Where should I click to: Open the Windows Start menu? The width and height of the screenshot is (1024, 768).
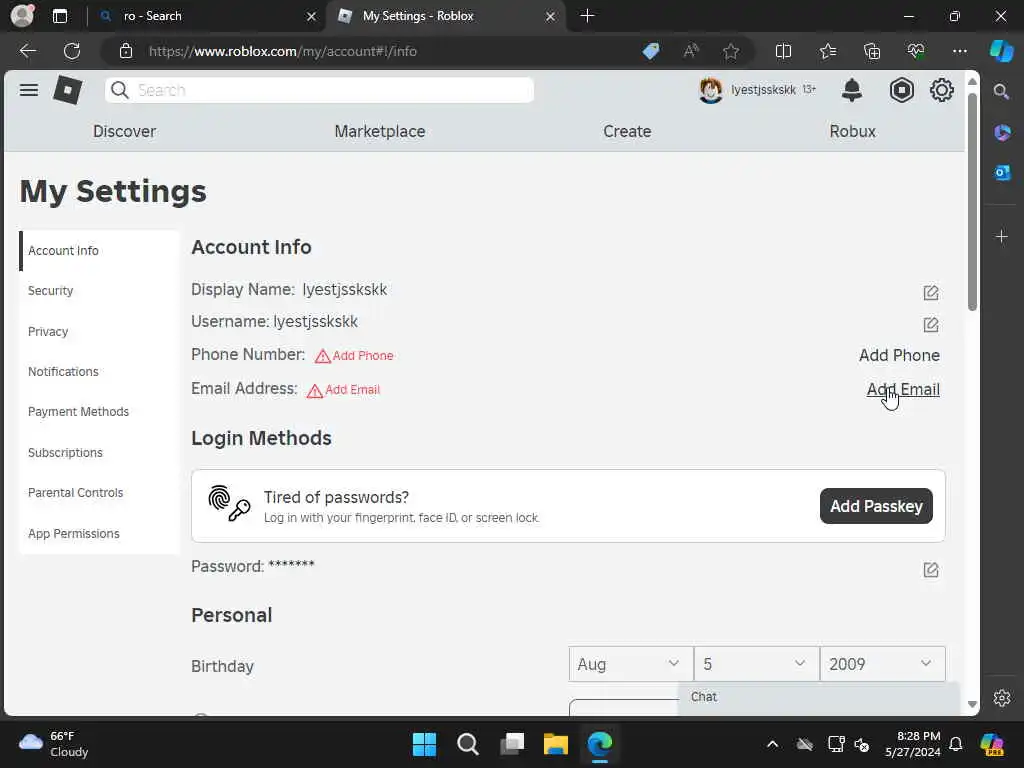click(x=424, y=744)
